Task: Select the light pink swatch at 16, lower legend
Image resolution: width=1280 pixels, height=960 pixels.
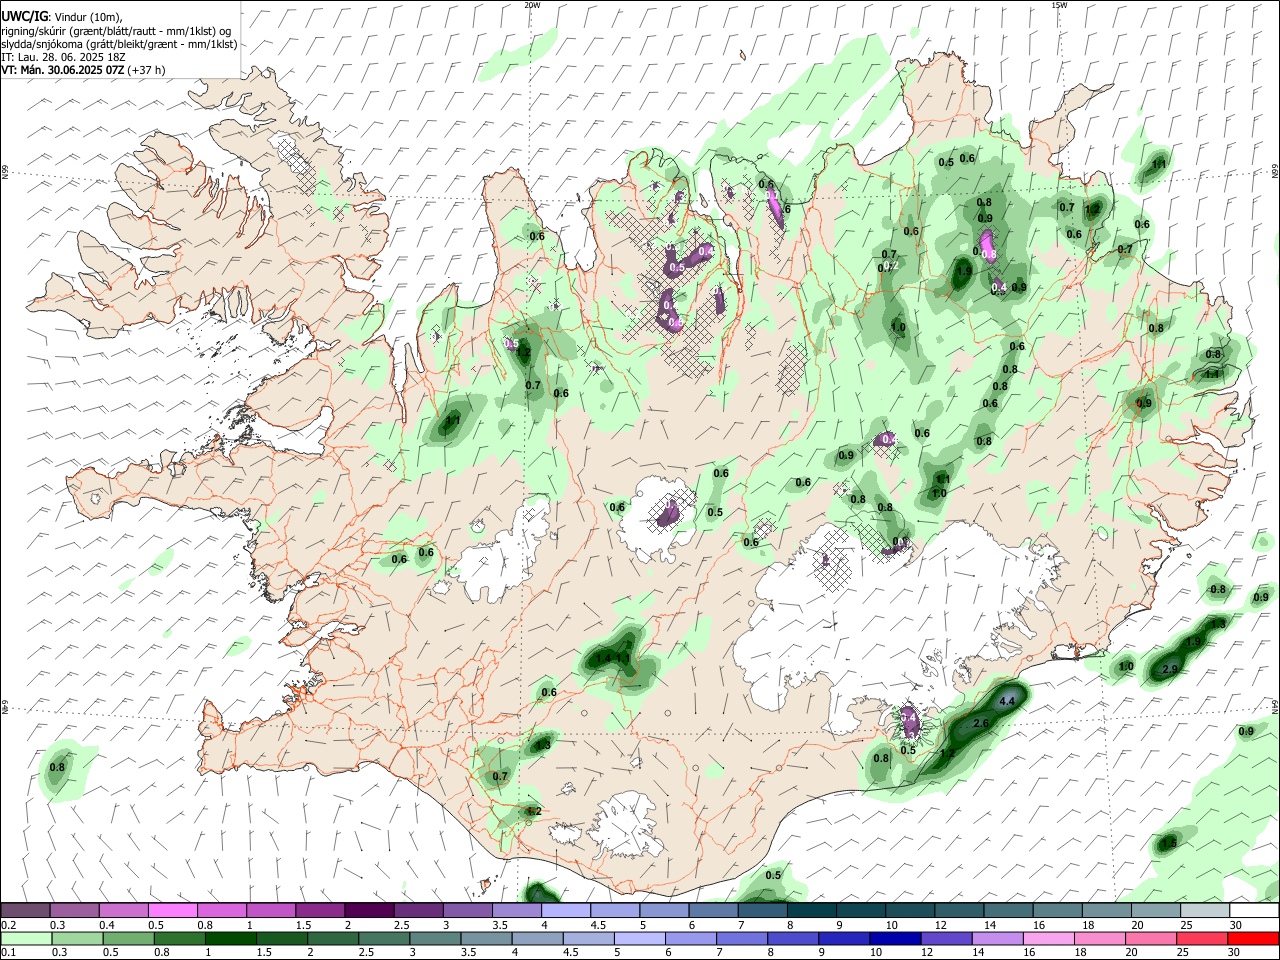Action: [1048, 938]
